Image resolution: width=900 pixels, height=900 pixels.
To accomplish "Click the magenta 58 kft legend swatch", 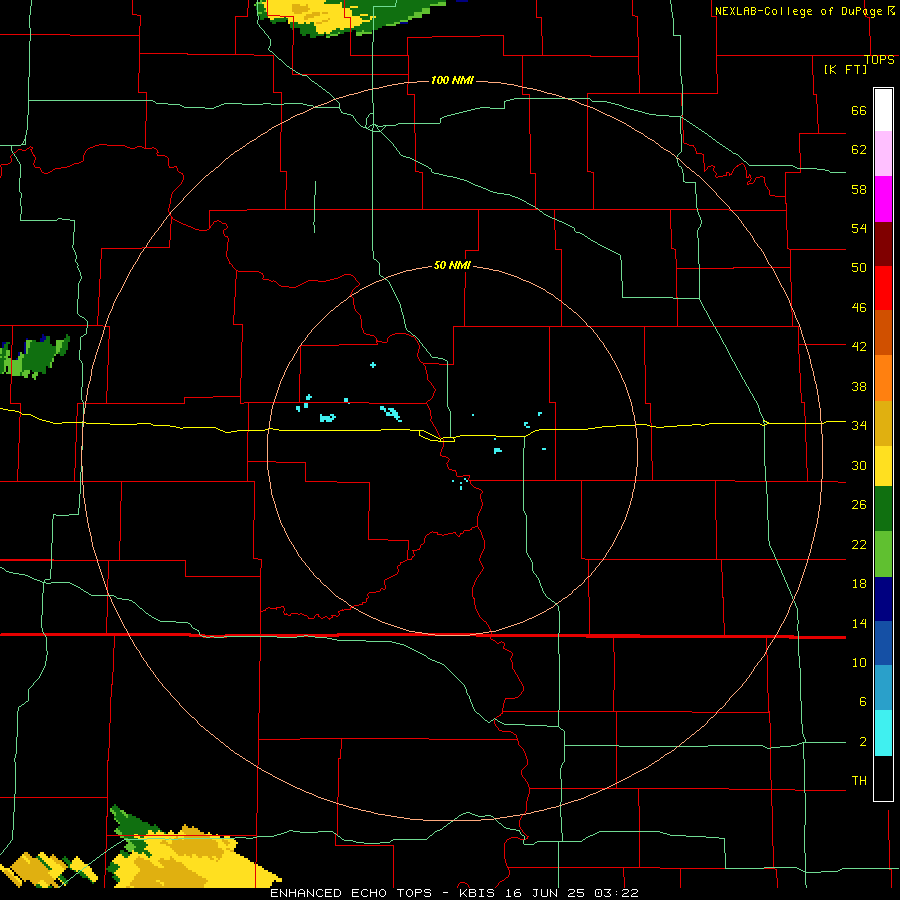I will pyautogui.click(x=883, y=199).
